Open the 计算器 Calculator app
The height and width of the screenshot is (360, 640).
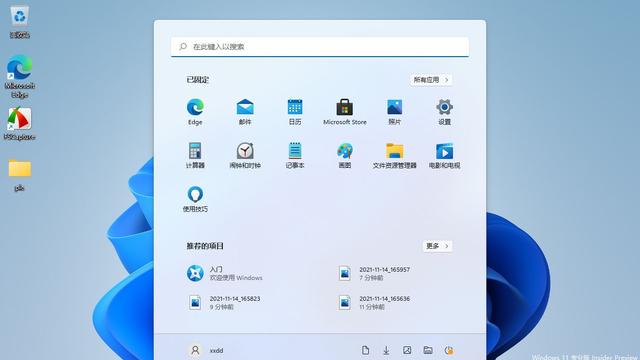click(195, 155)
